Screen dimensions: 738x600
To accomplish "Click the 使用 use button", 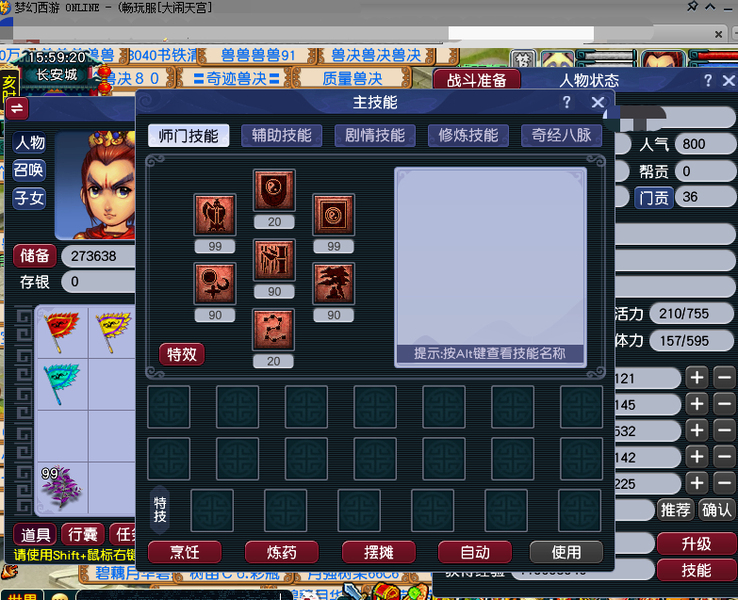I will pos(566,552).
